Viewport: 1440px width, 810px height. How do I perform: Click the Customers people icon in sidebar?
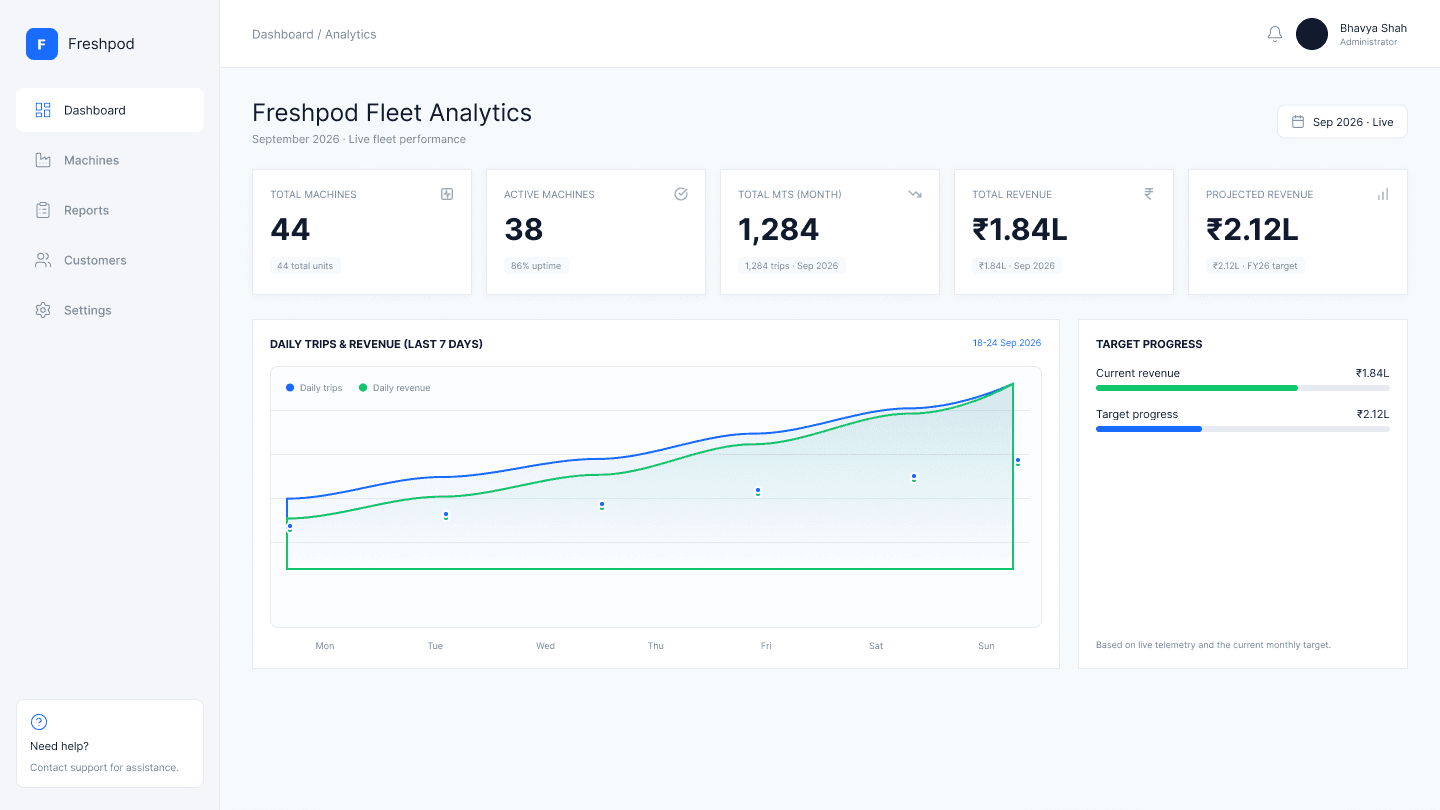point(43,260)
